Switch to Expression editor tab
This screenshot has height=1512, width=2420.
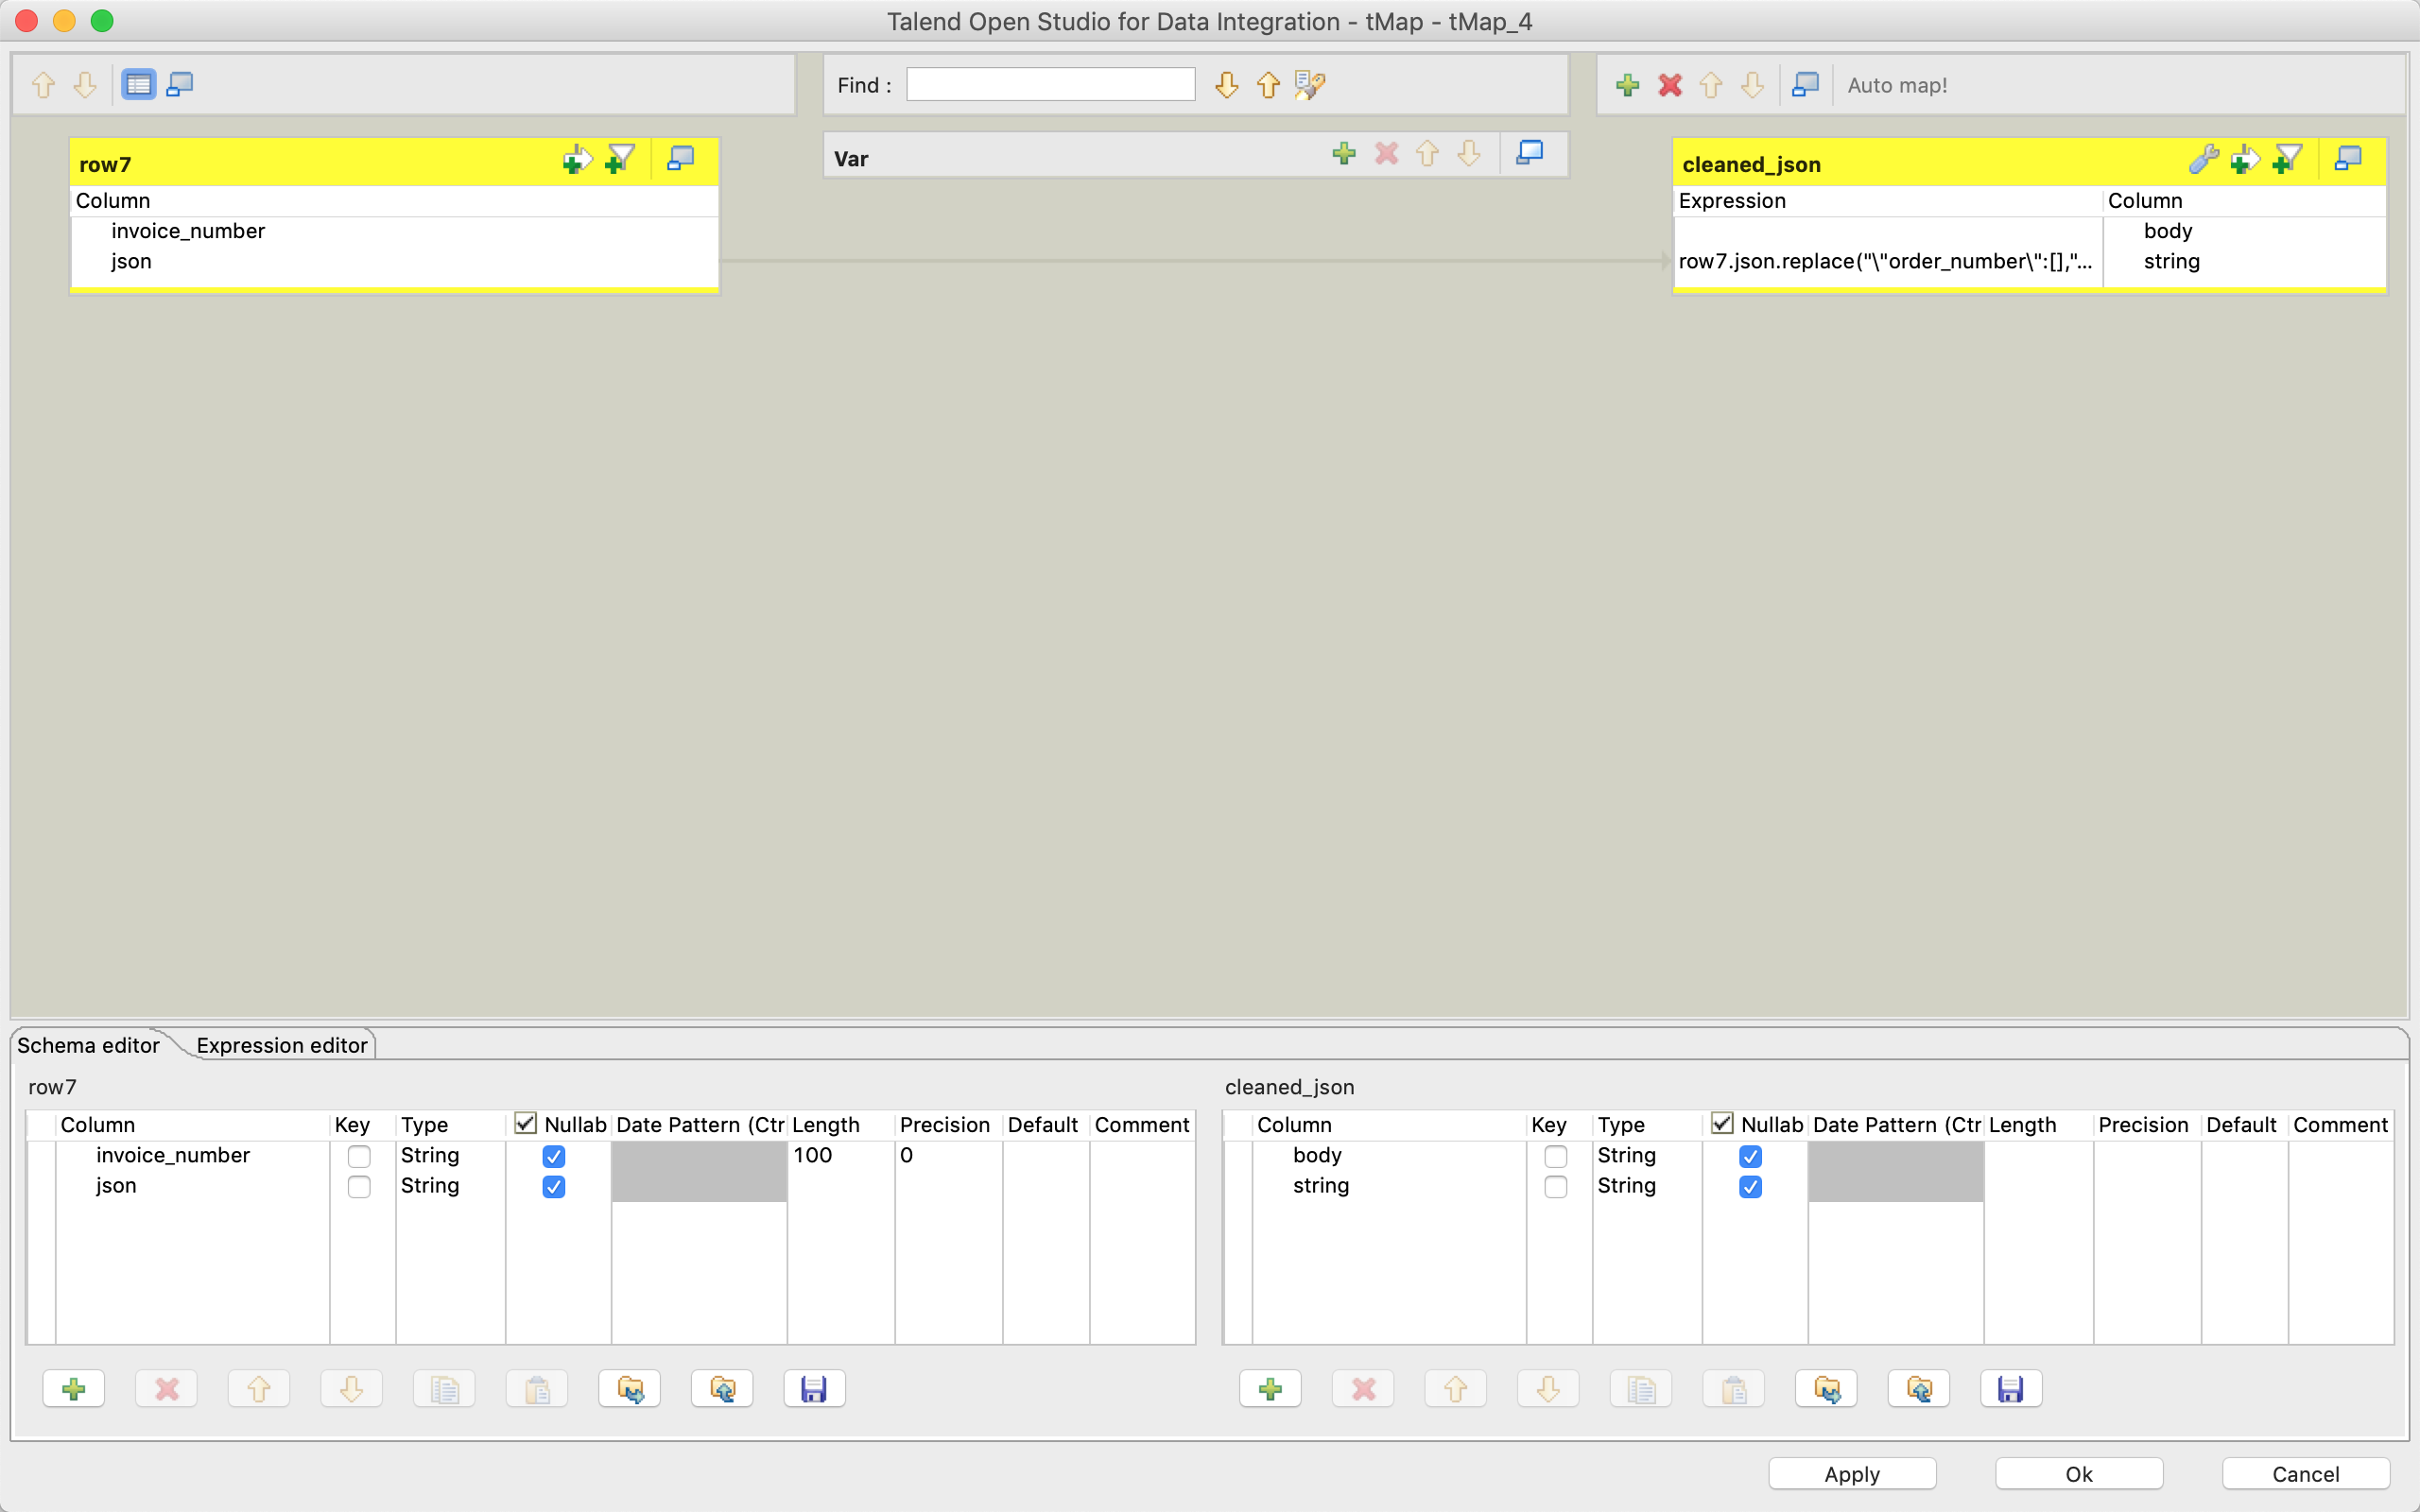pyautogui.click(x=282, y=1045)
